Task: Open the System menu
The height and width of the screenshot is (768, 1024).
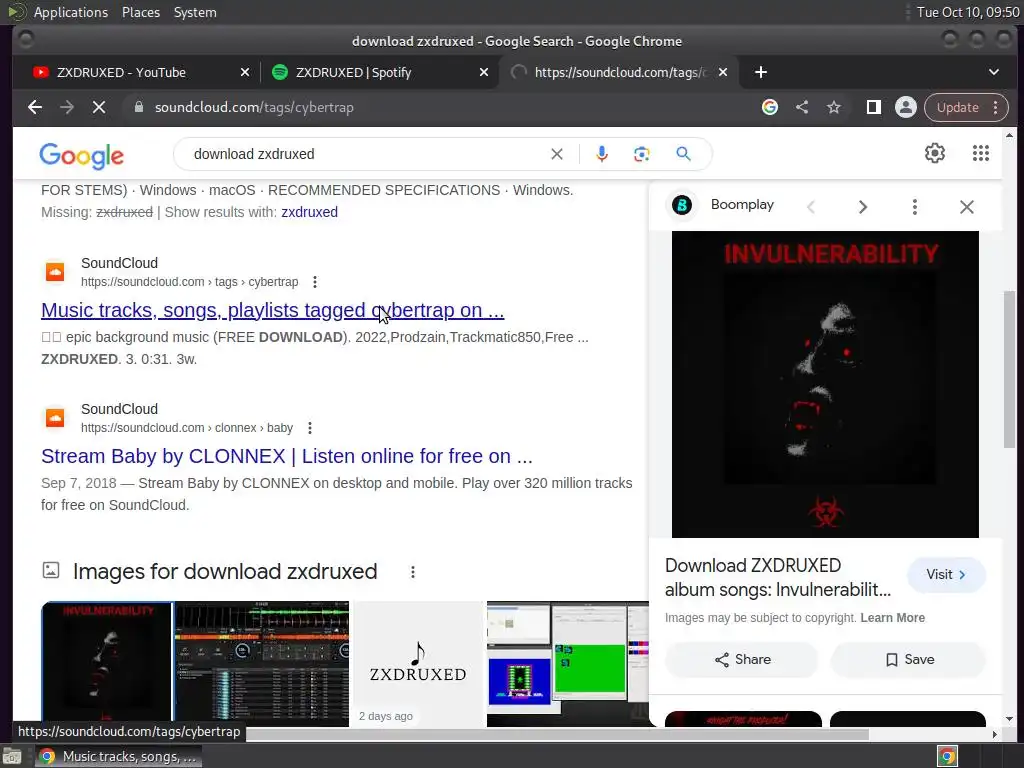Action: 195,12
